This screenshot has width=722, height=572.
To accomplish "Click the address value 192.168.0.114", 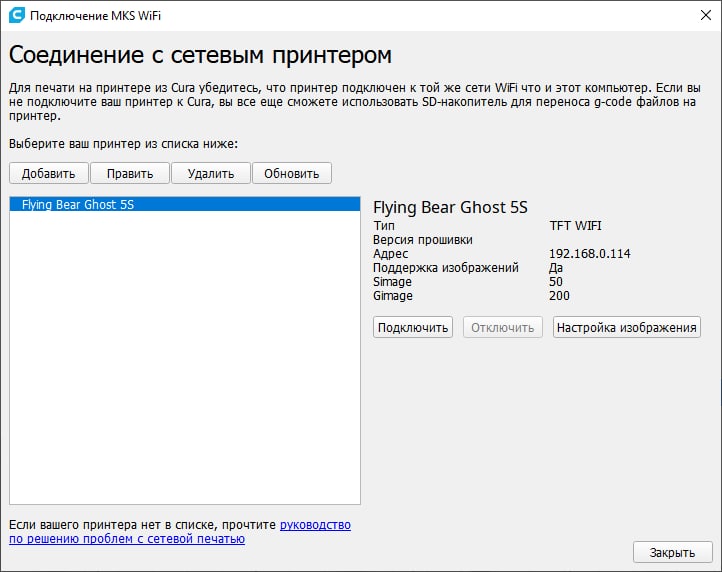I will 589,253.
